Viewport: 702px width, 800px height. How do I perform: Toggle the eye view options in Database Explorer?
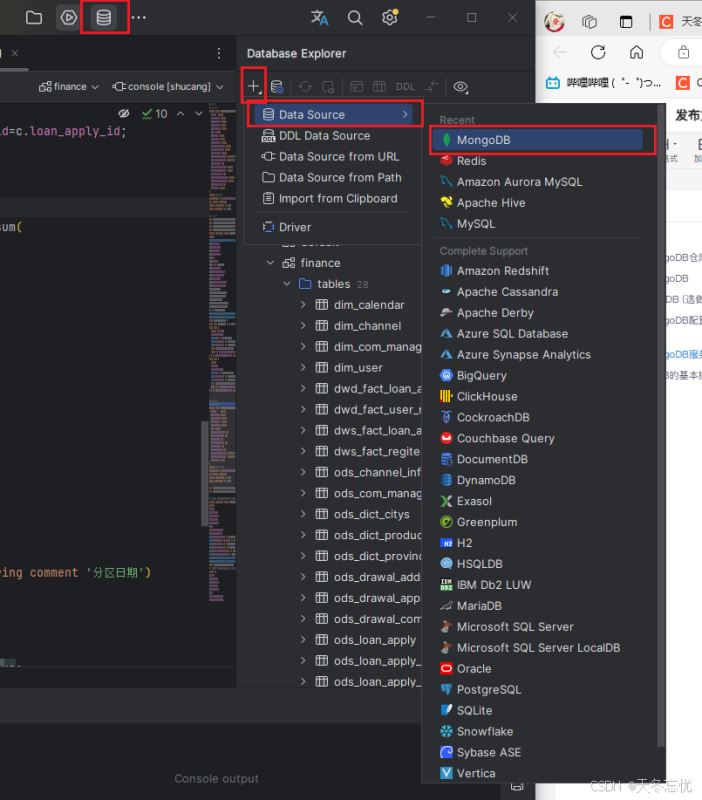click(x=461, y=87)
